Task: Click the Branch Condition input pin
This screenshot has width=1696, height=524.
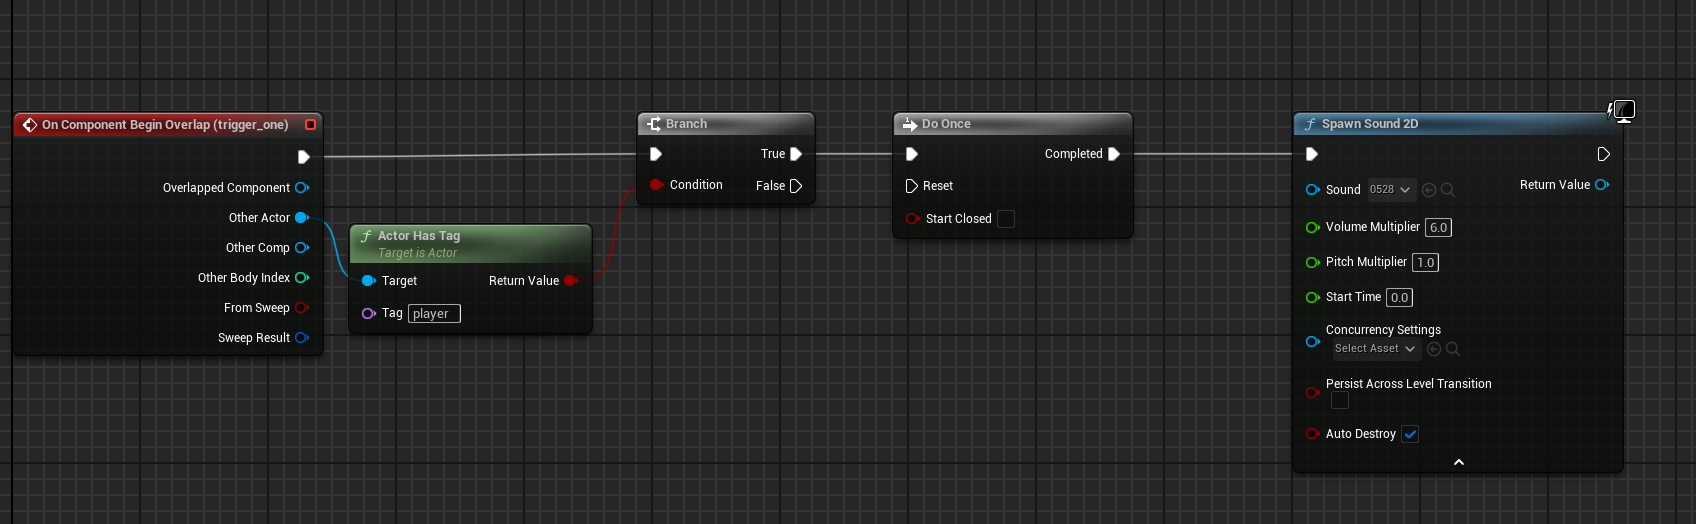Action: (656, 185)
